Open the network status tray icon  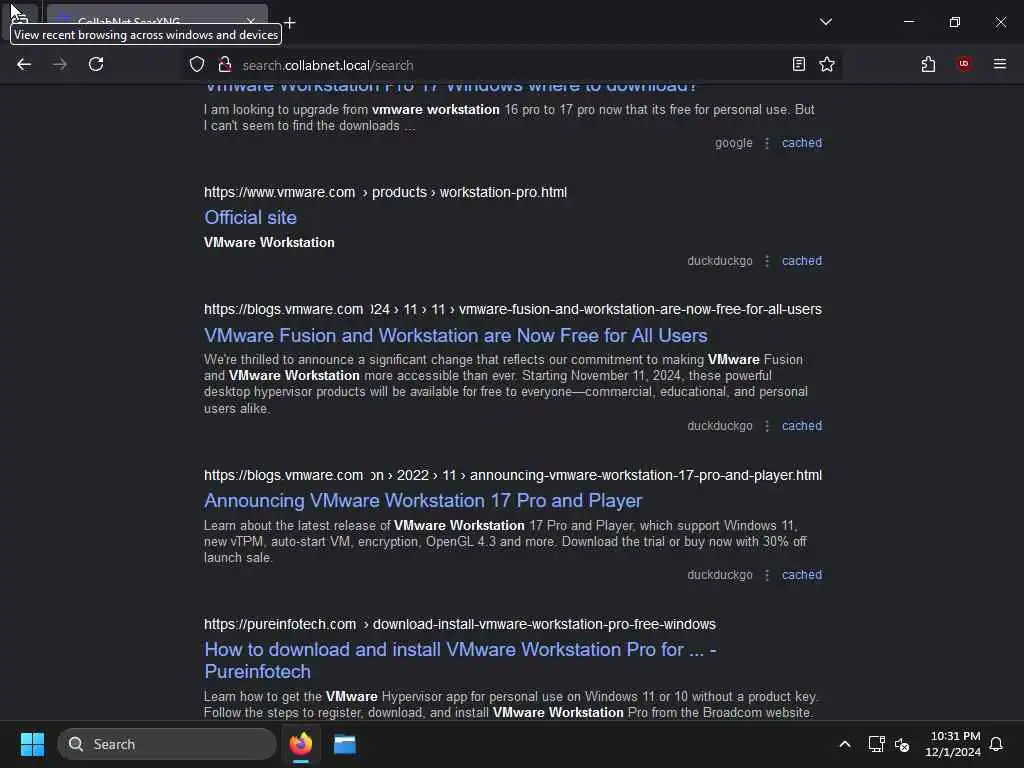click(876, 744)
